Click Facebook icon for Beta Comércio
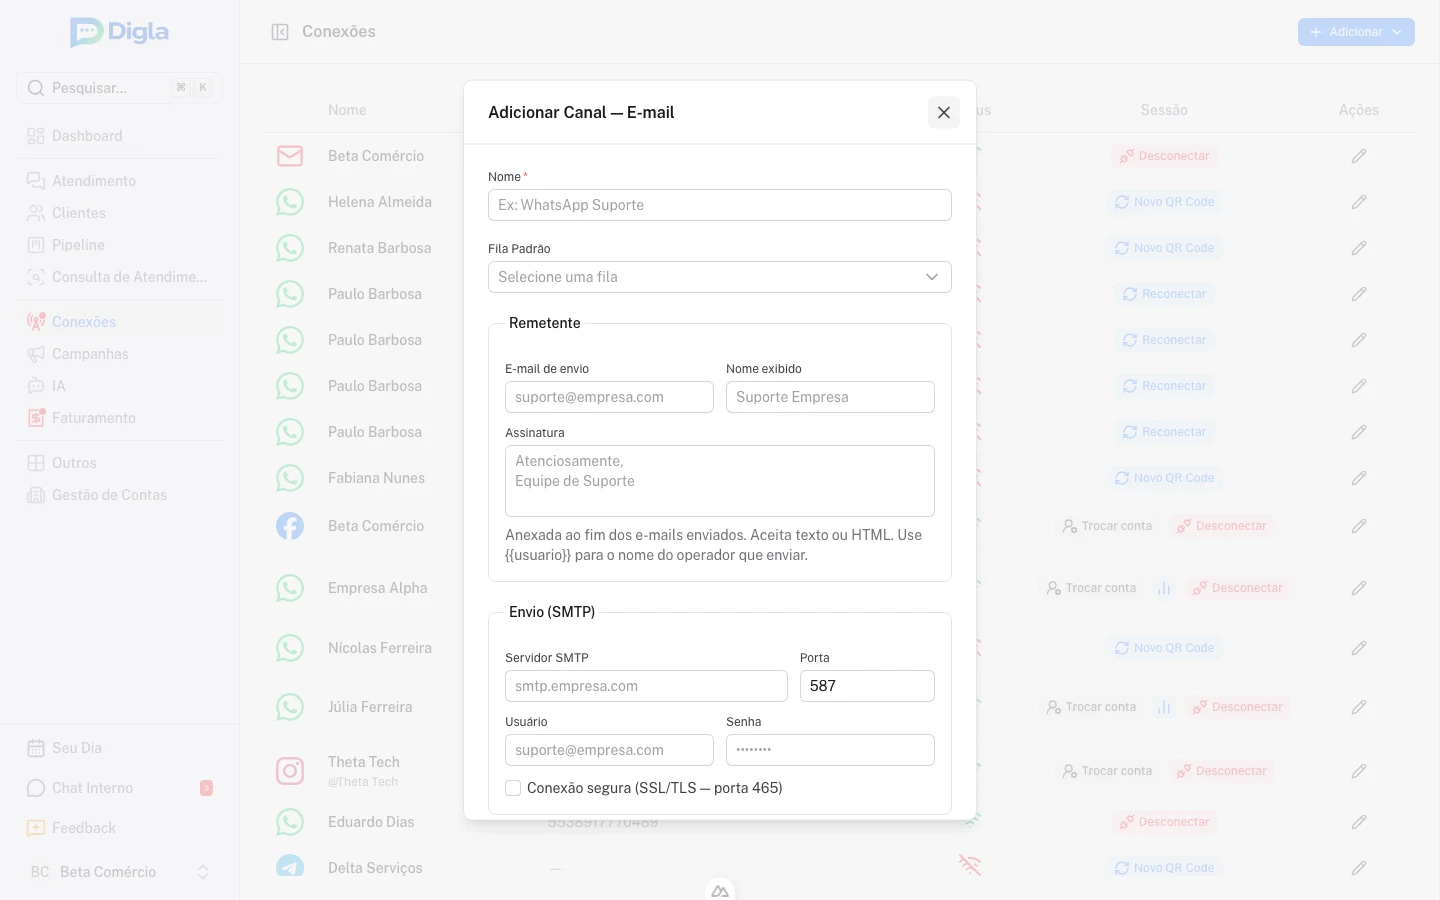Viewport: 1440px width, 900px height. [x=290, y=526]
